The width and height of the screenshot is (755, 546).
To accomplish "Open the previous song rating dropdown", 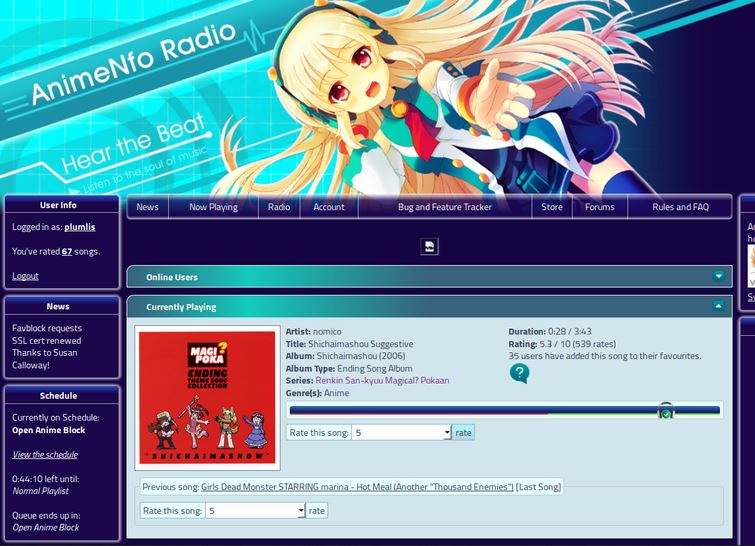I will [254, 510].
